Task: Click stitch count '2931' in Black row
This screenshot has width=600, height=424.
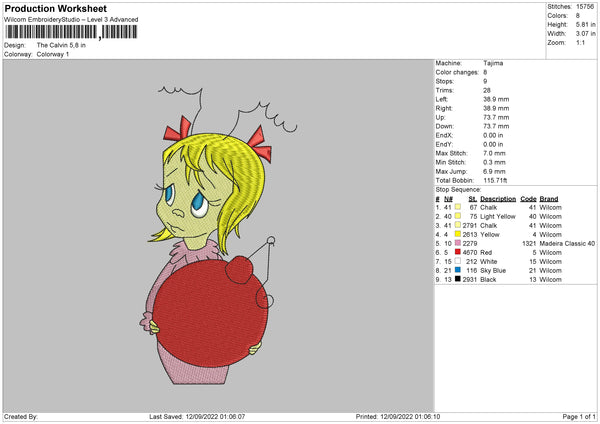Action: 470,279
